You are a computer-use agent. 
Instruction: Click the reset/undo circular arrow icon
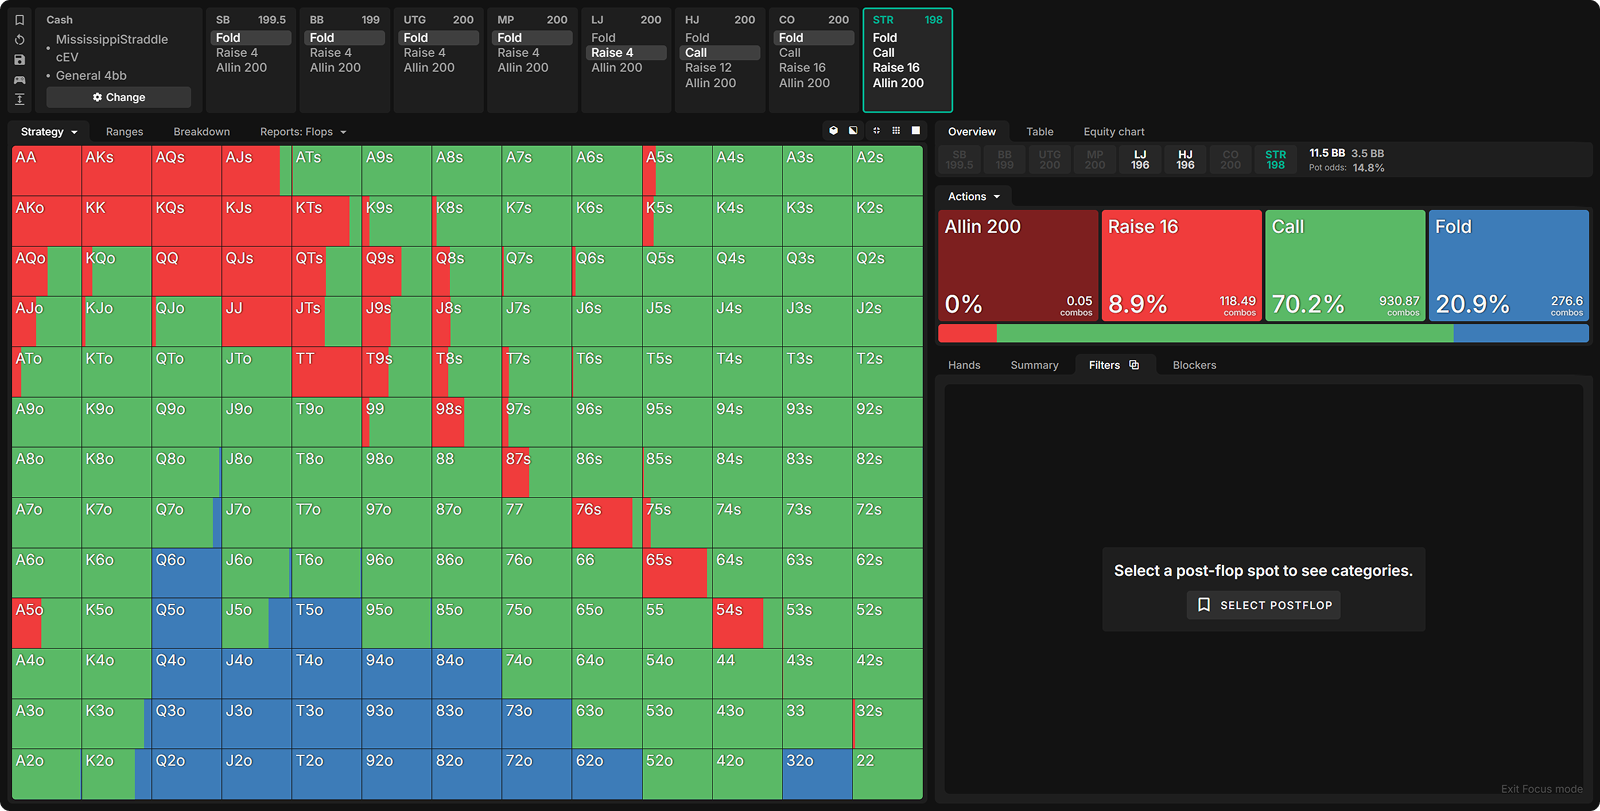point(19,40)
